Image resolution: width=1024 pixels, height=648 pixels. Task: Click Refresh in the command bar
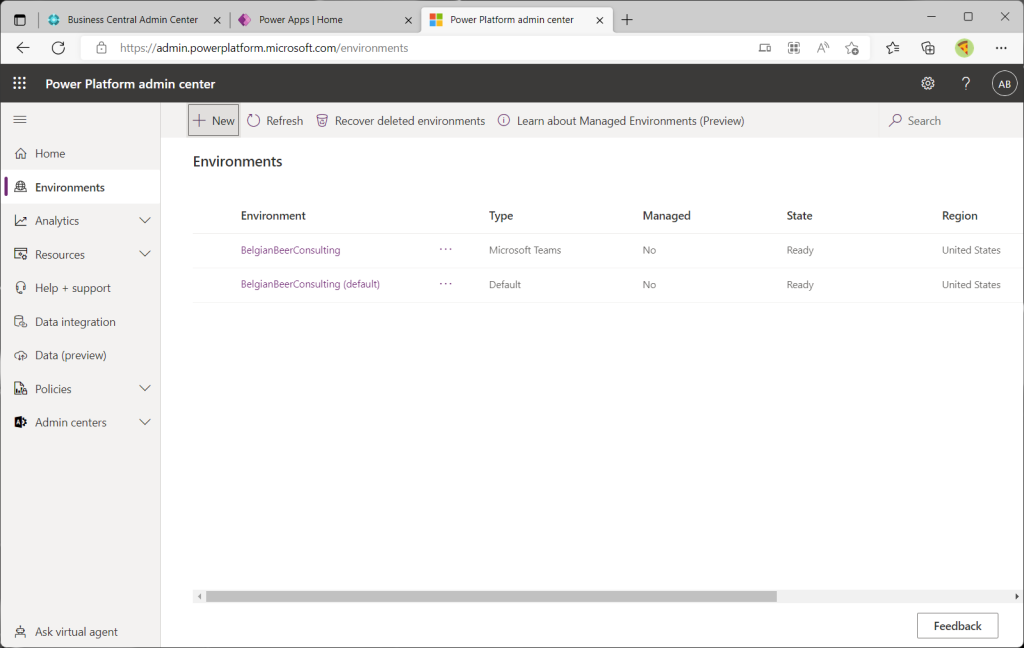(275, 121)
